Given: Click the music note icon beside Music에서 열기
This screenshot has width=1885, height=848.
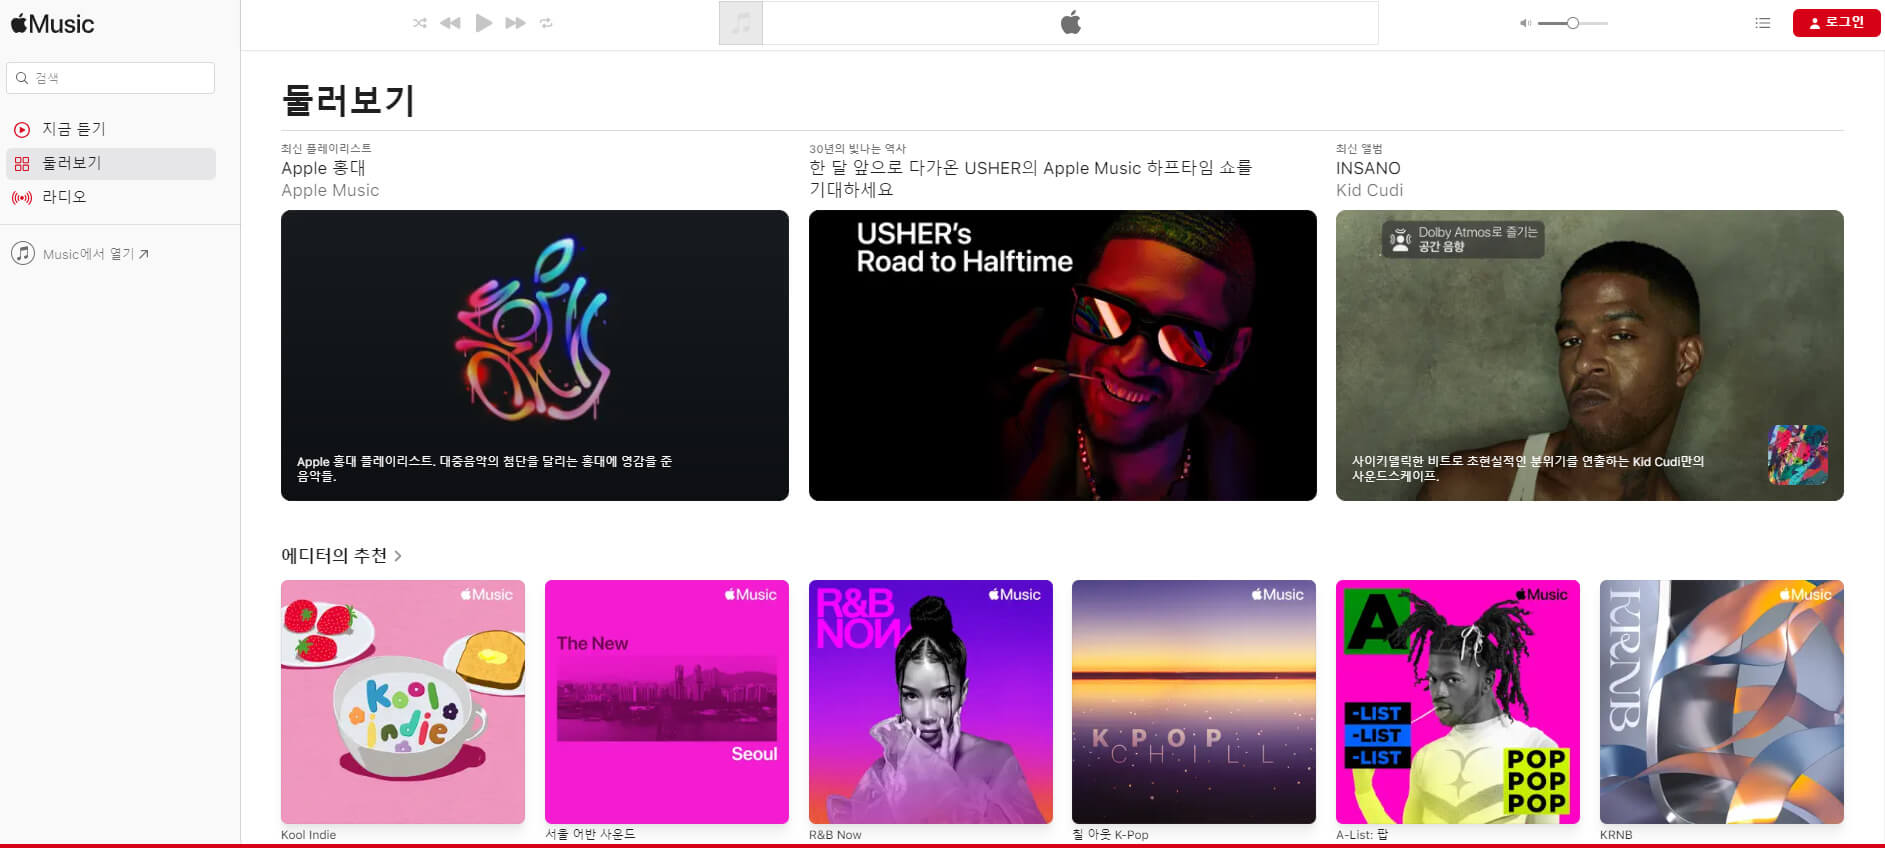Looking at the screenshot, I should pyautogui.click(x=23, y=254).
